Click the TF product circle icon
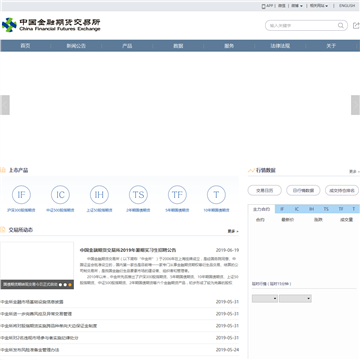The image size is (360, 360). tap(177, 195)
